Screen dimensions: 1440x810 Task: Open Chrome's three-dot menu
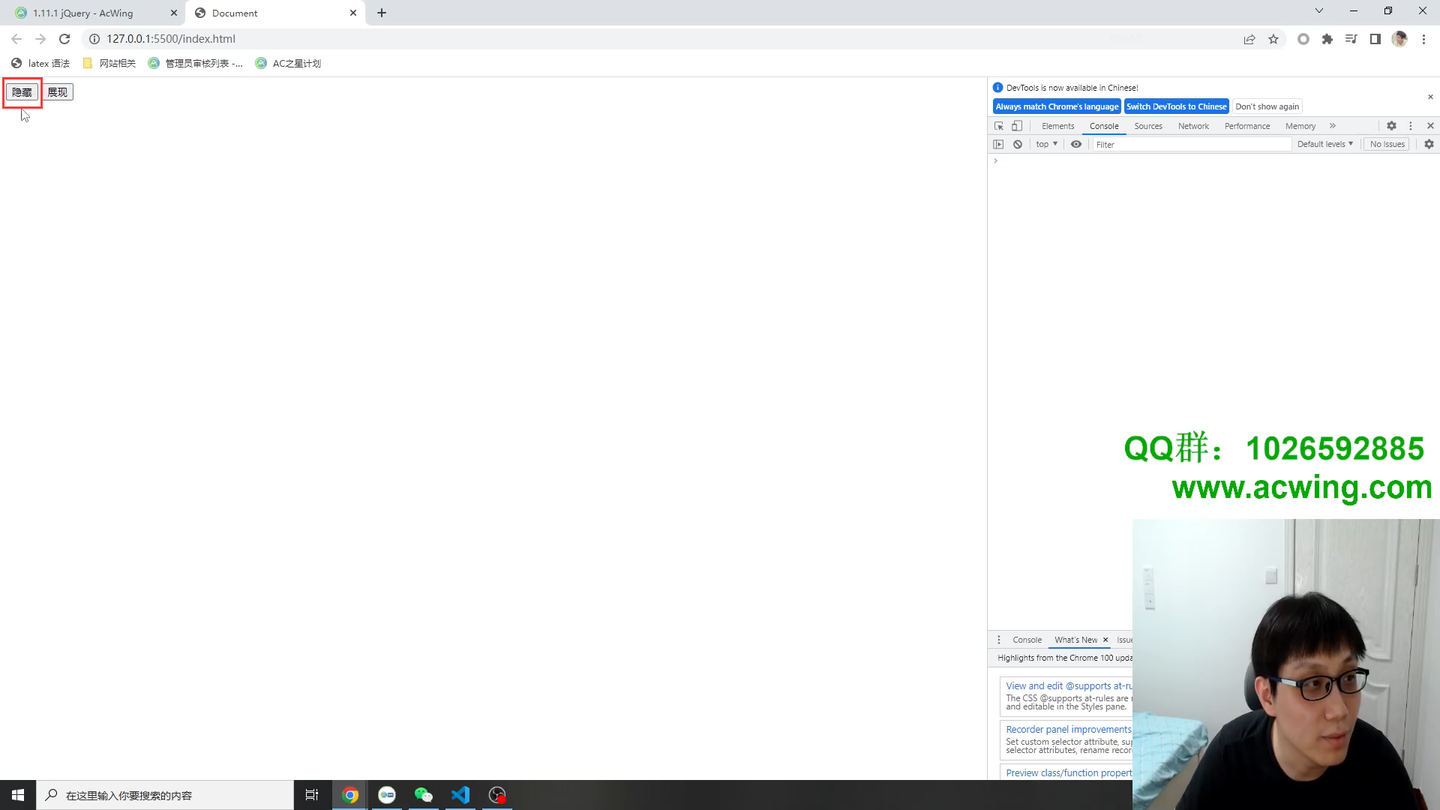tap(1424, 39)
